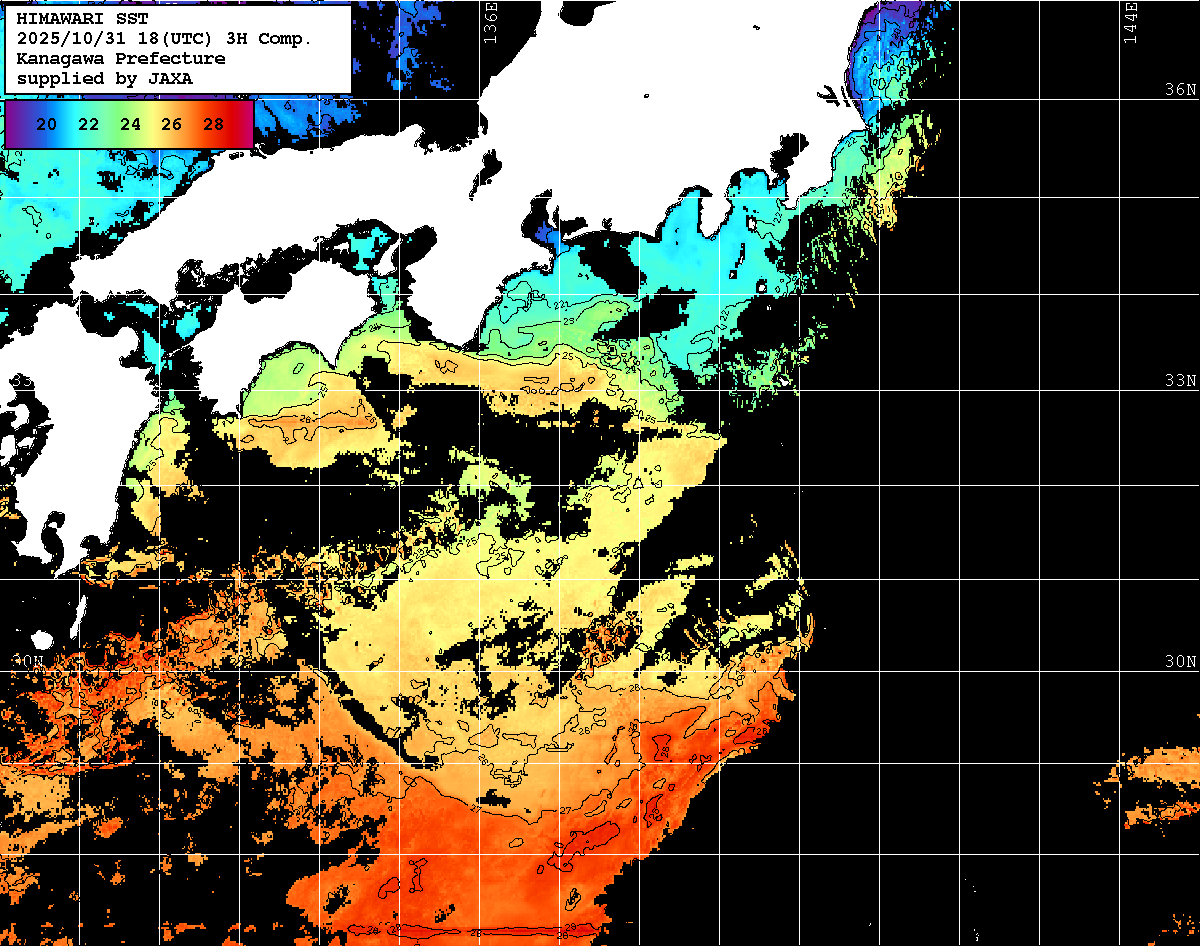Click the 30N latitude label at right edge
This screenshot has height=946, width=1200.
point(1180,662)
